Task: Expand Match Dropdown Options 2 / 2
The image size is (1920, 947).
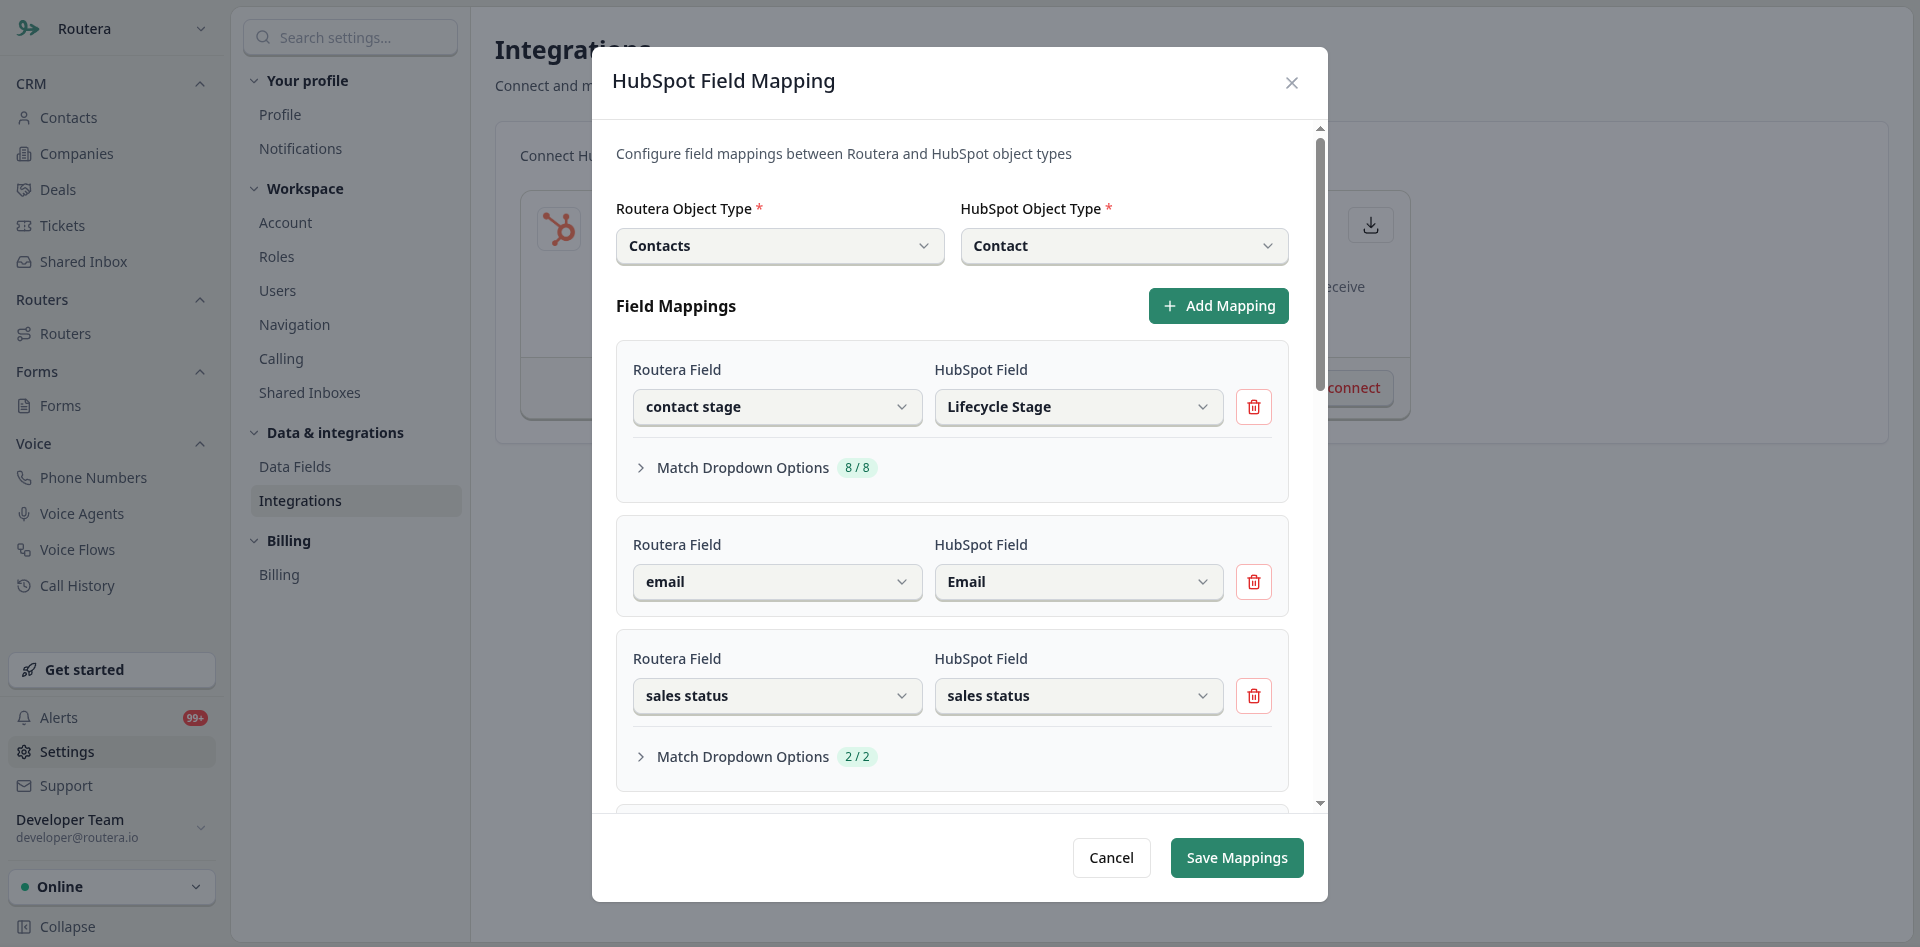Action: click(x=756, y=757)
